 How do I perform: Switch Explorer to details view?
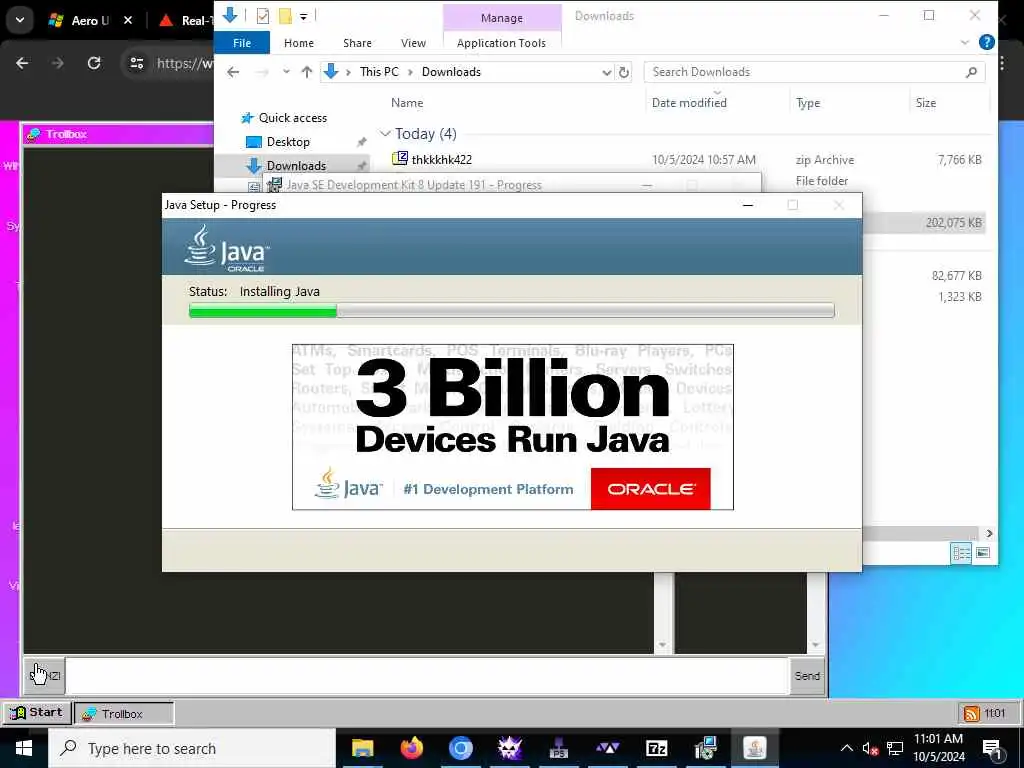(x=961, y=553)
